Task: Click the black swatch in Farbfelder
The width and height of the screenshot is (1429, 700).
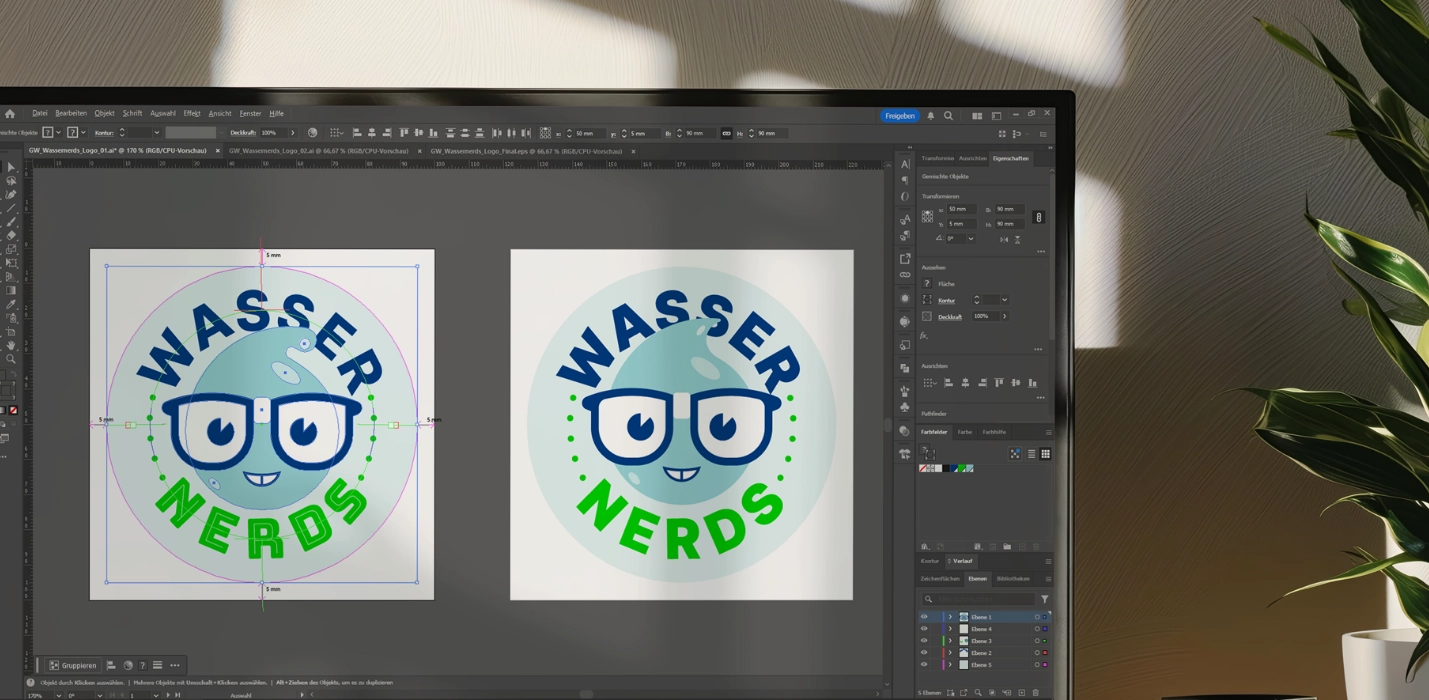Action: (946, 468)
